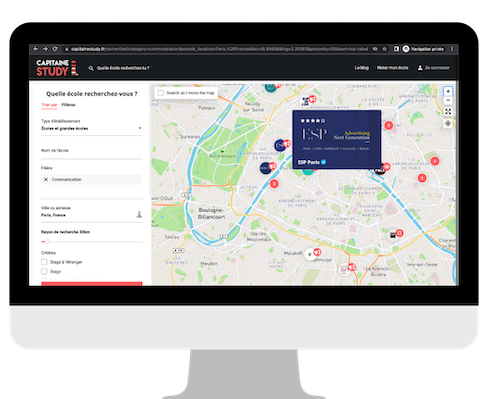Viewport: 492px width, 399px height.
Task: Select the Trier par tab
Action: click(49, 105)
